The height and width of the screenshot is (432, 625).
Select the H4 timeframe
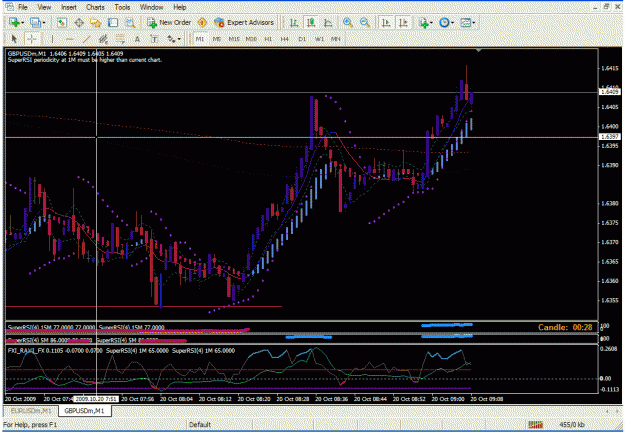(x=284, y=39)
